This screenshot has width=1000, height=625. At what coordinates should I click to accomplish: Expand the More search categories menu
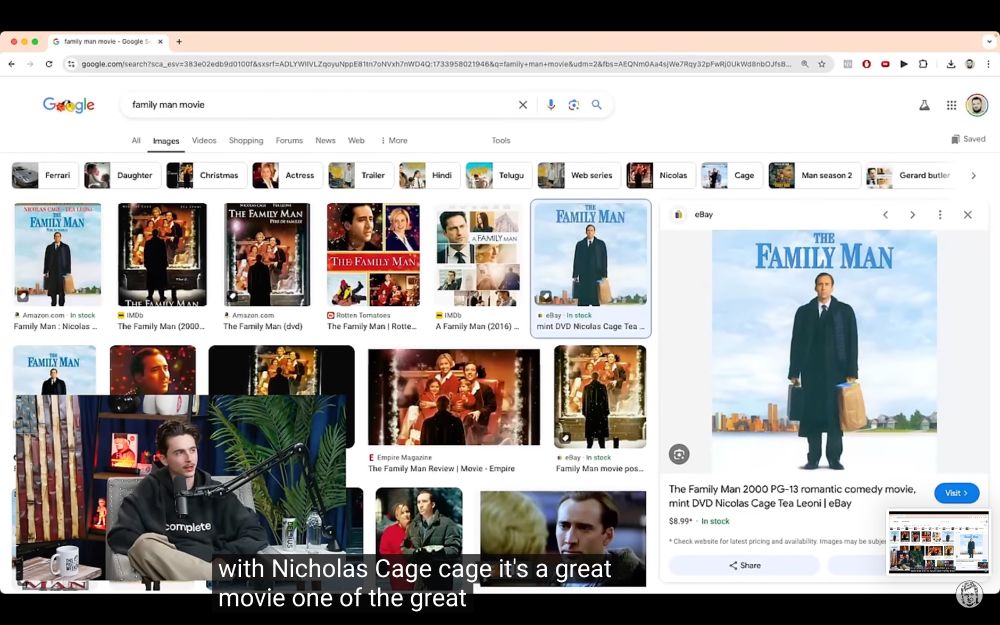pos(394,140)
